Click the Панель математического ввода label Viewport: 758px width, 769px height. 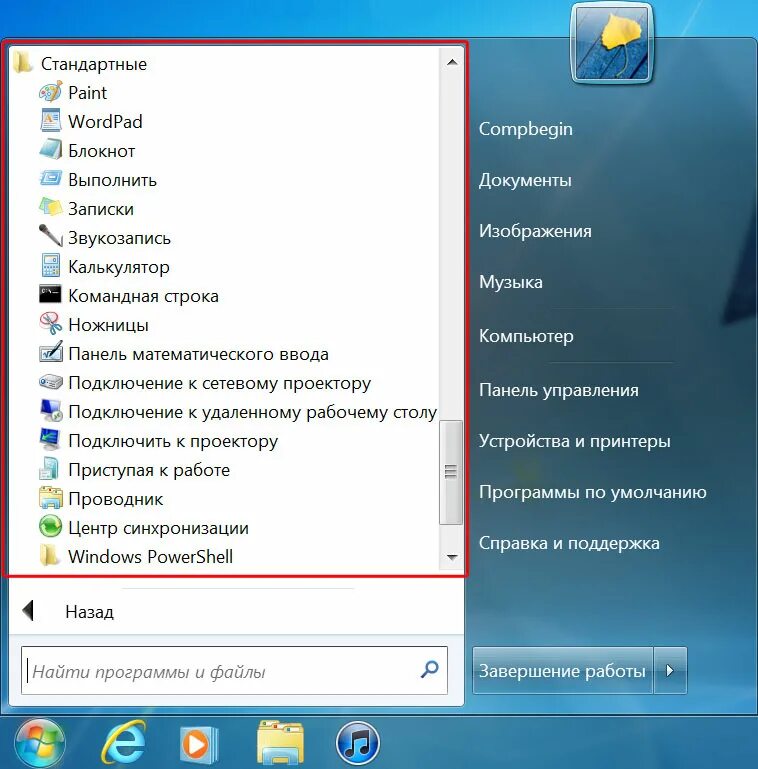tap(198, 354)
